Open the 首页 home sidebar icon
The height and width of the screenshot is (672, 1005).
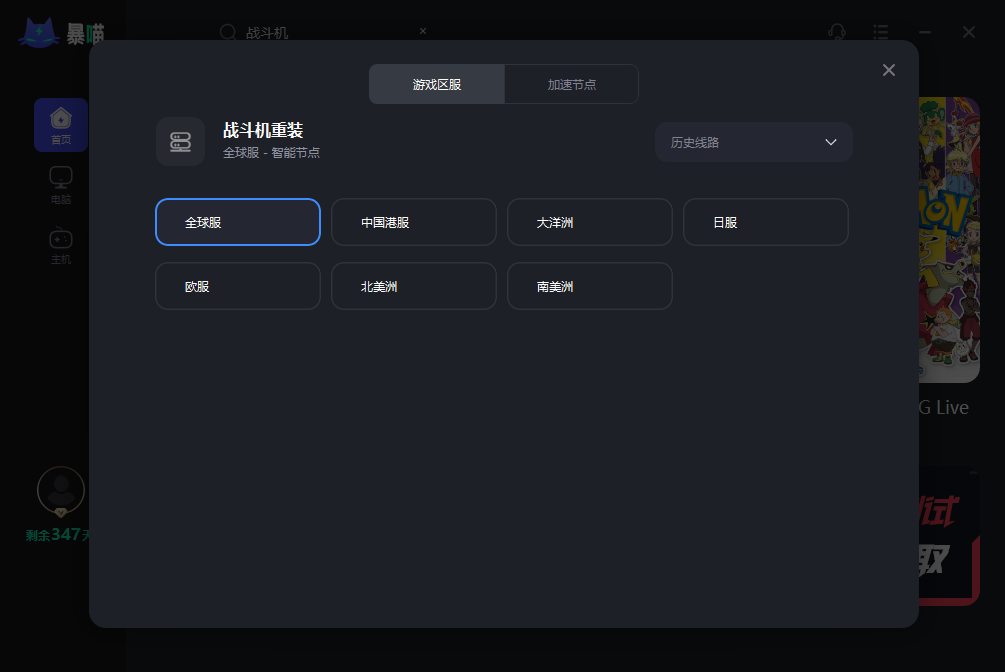click(61, 125)
